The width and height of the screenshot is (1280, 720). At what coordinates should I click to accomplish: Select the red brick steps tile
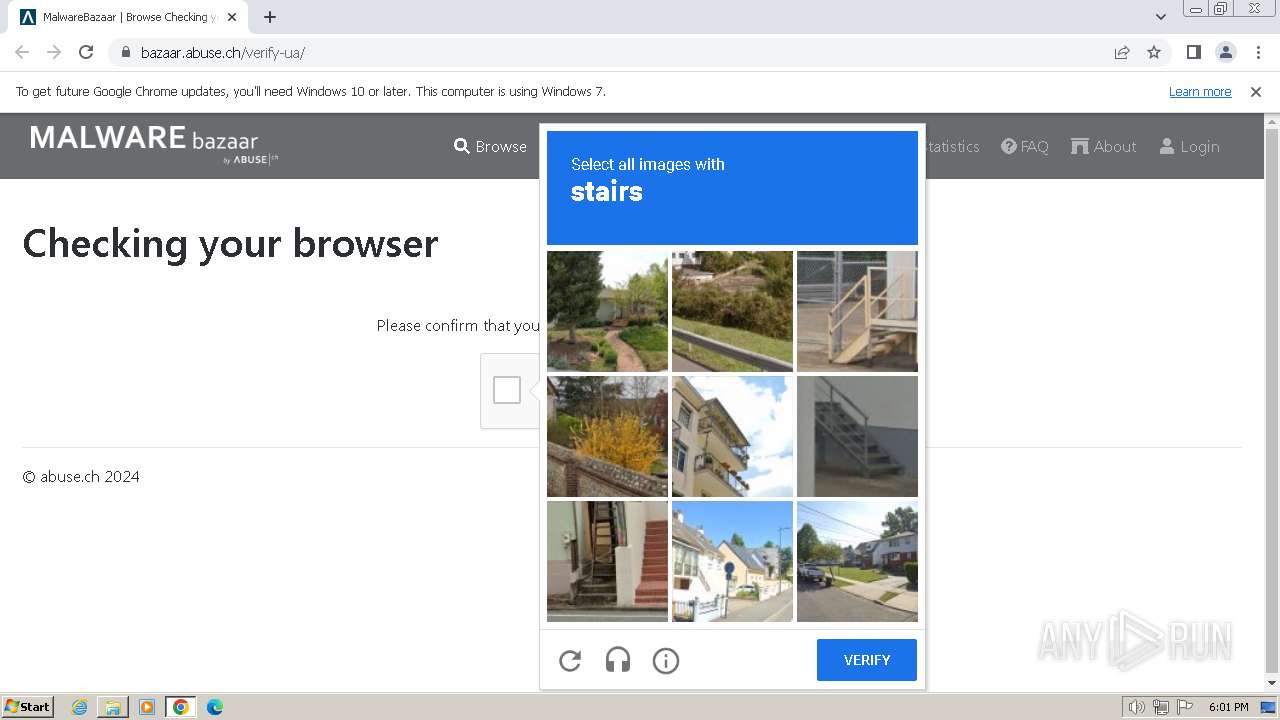pyautogui.click(x=607, y=561)
